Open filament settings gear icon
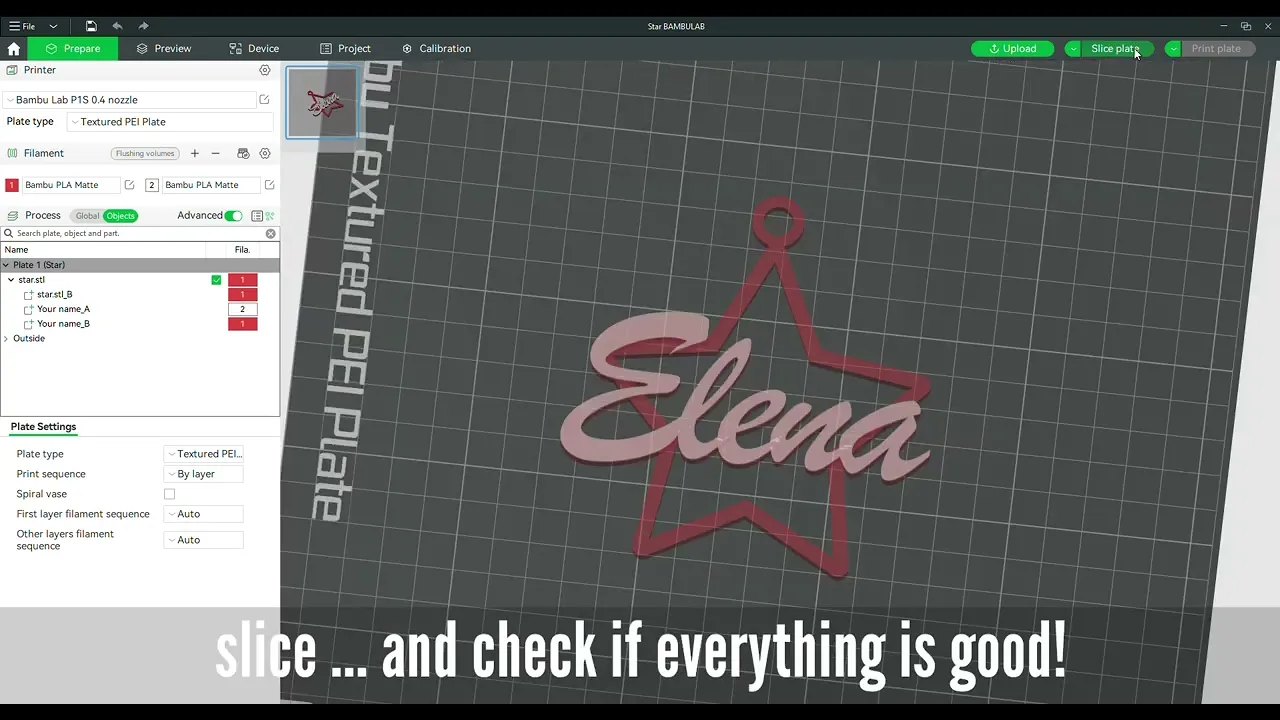Screen dimensions: 1280x720 (265, 154)
